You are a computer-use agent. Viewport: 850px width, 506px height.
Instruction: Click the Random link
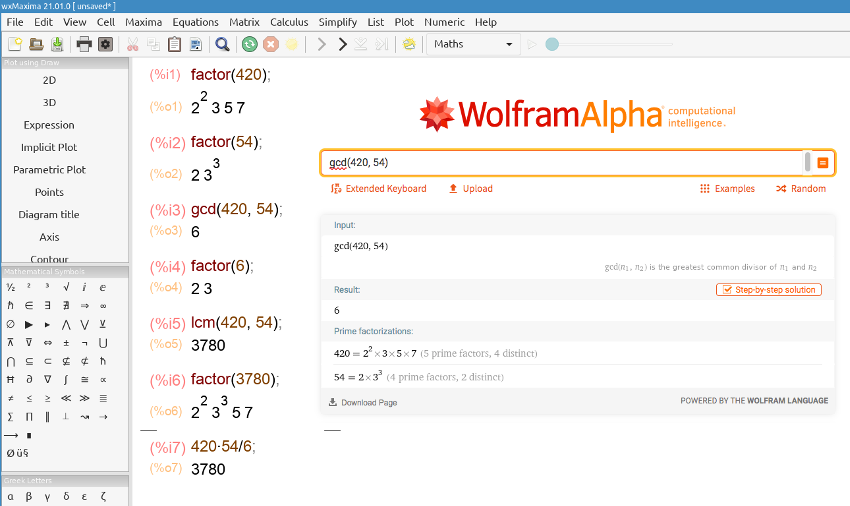[x=801, y=189]
